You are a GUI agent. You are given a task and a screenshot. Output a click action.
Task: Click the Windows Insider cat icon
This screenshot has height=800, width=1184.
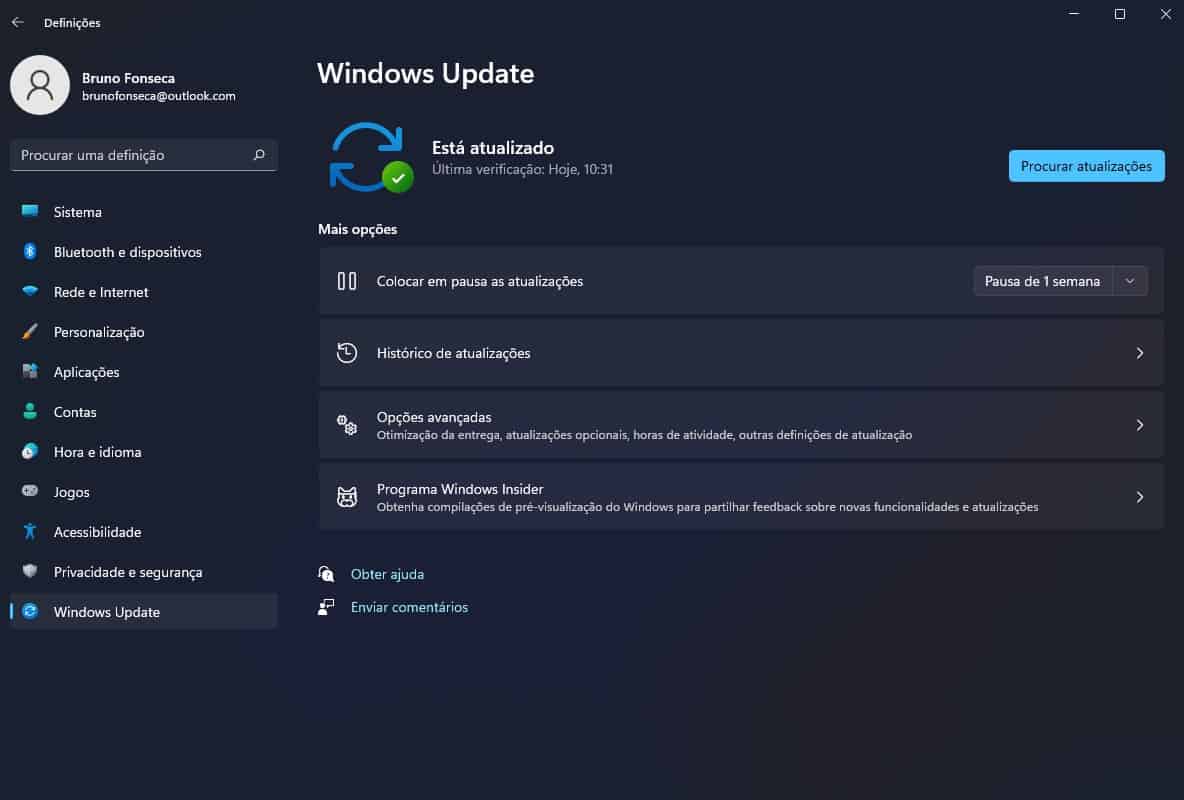pos(347,497)
